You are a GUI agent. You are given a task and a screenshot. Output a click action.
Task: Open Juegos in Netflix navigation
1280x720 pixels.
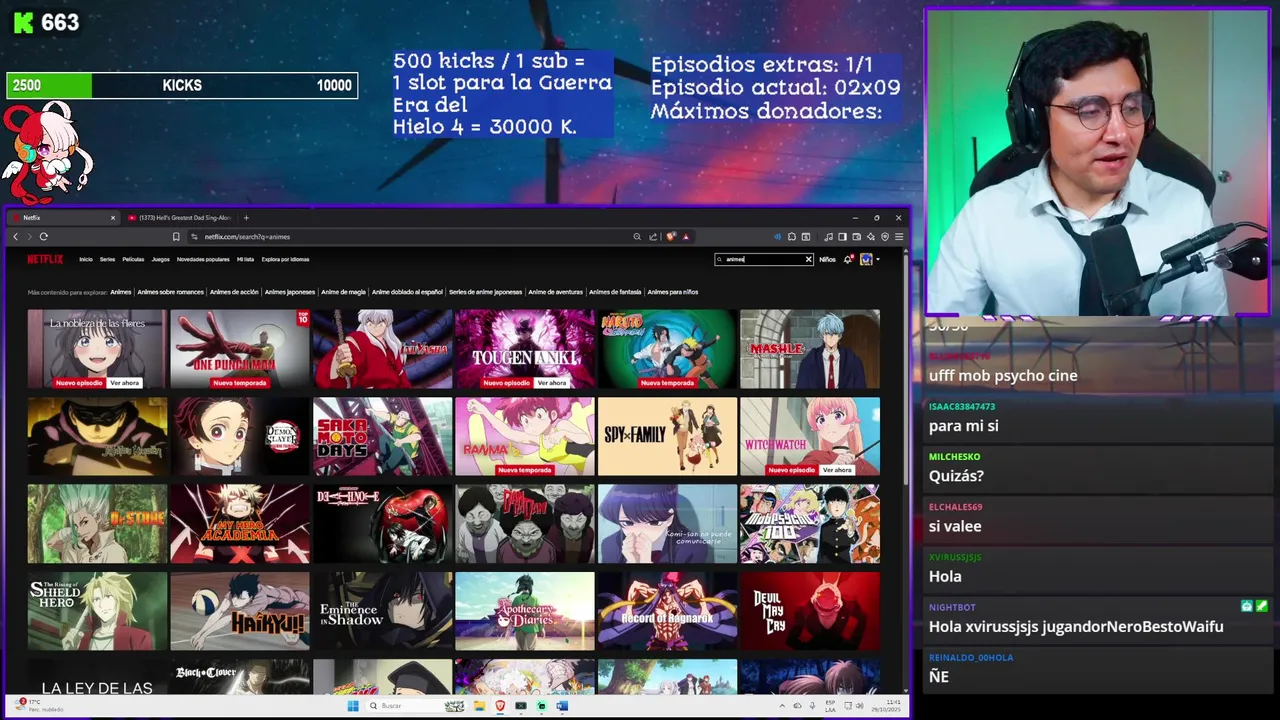[x=160, y=259]
